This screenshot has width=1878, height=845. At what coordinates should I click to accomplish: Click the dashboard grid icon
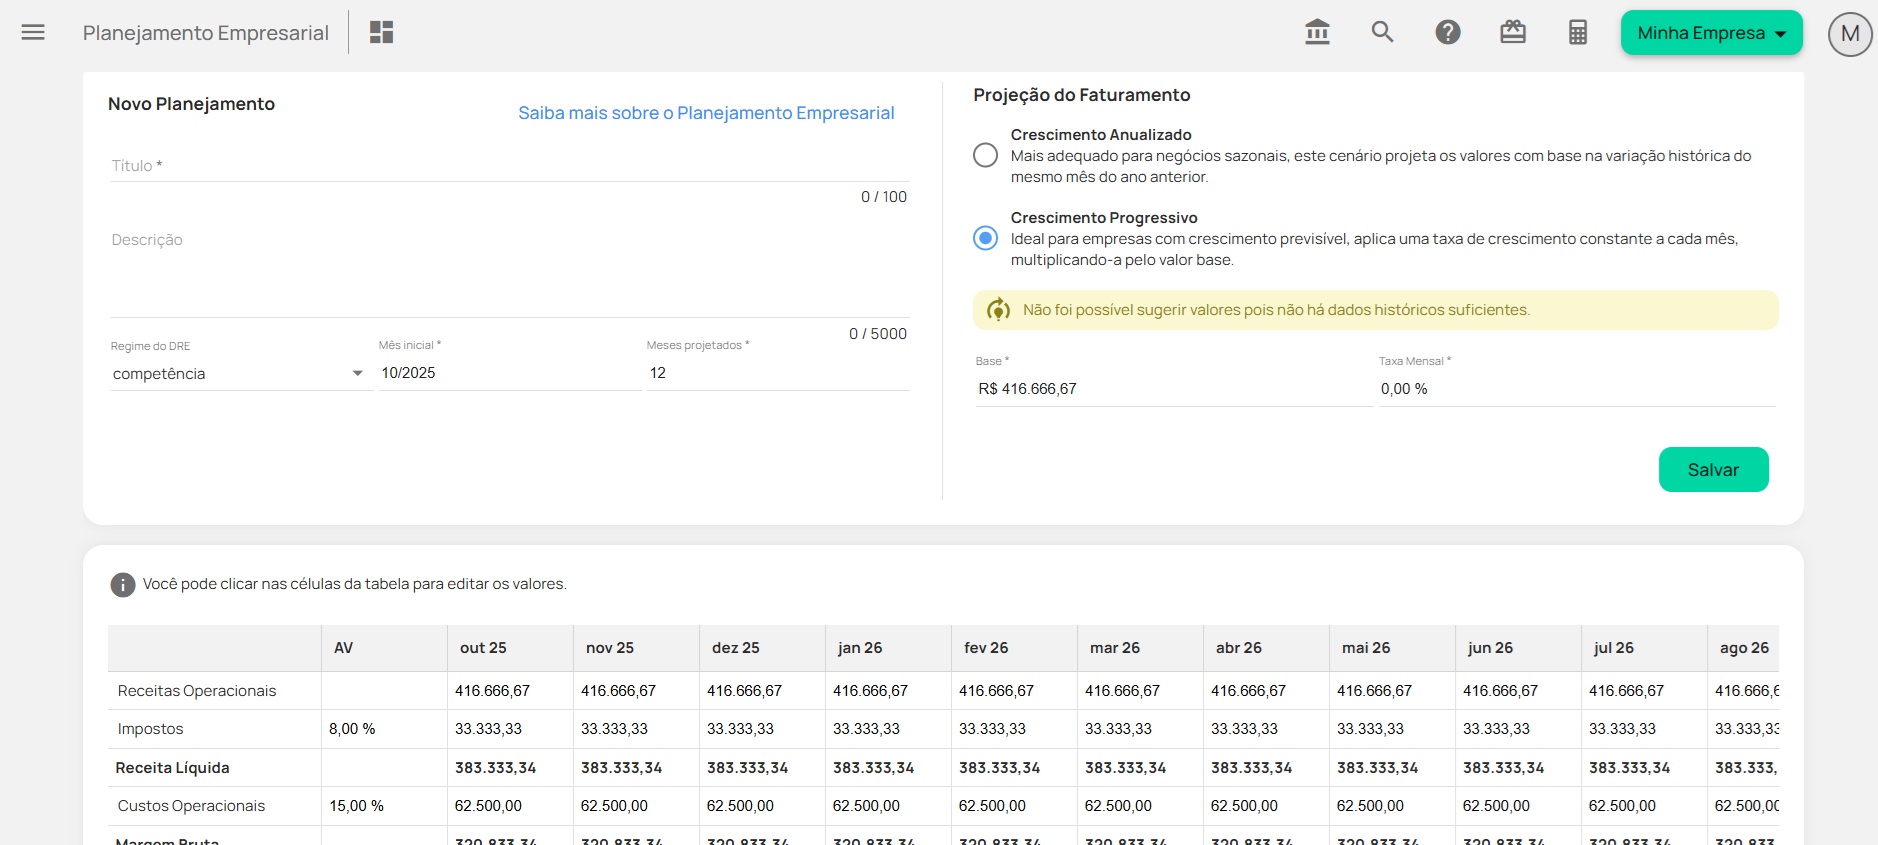381,33
